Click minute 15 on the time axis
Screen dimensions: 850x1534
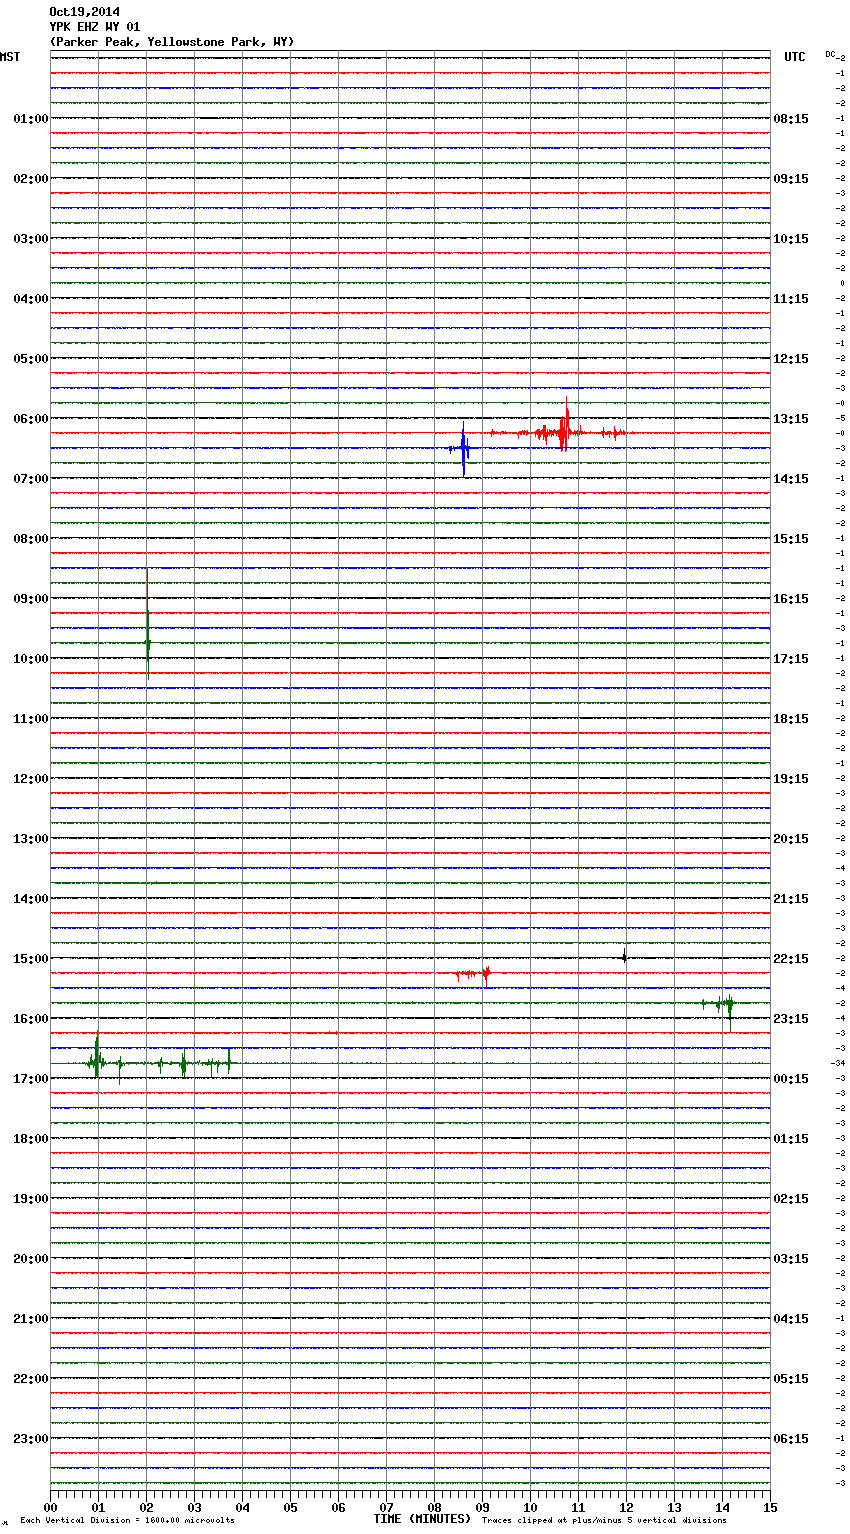[x=770, y=1507]
